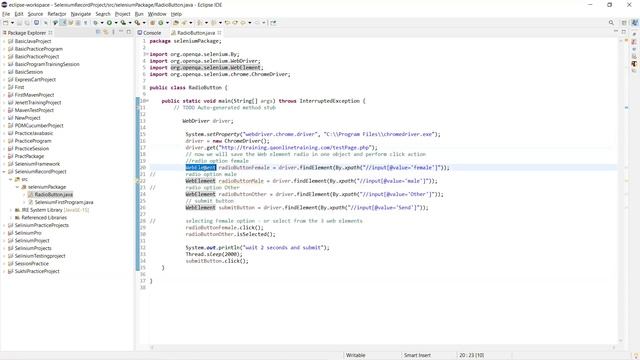Viewport: 640px width, 360px height.
Task: Expand the JRE System Library node
Action: [11, 210]
